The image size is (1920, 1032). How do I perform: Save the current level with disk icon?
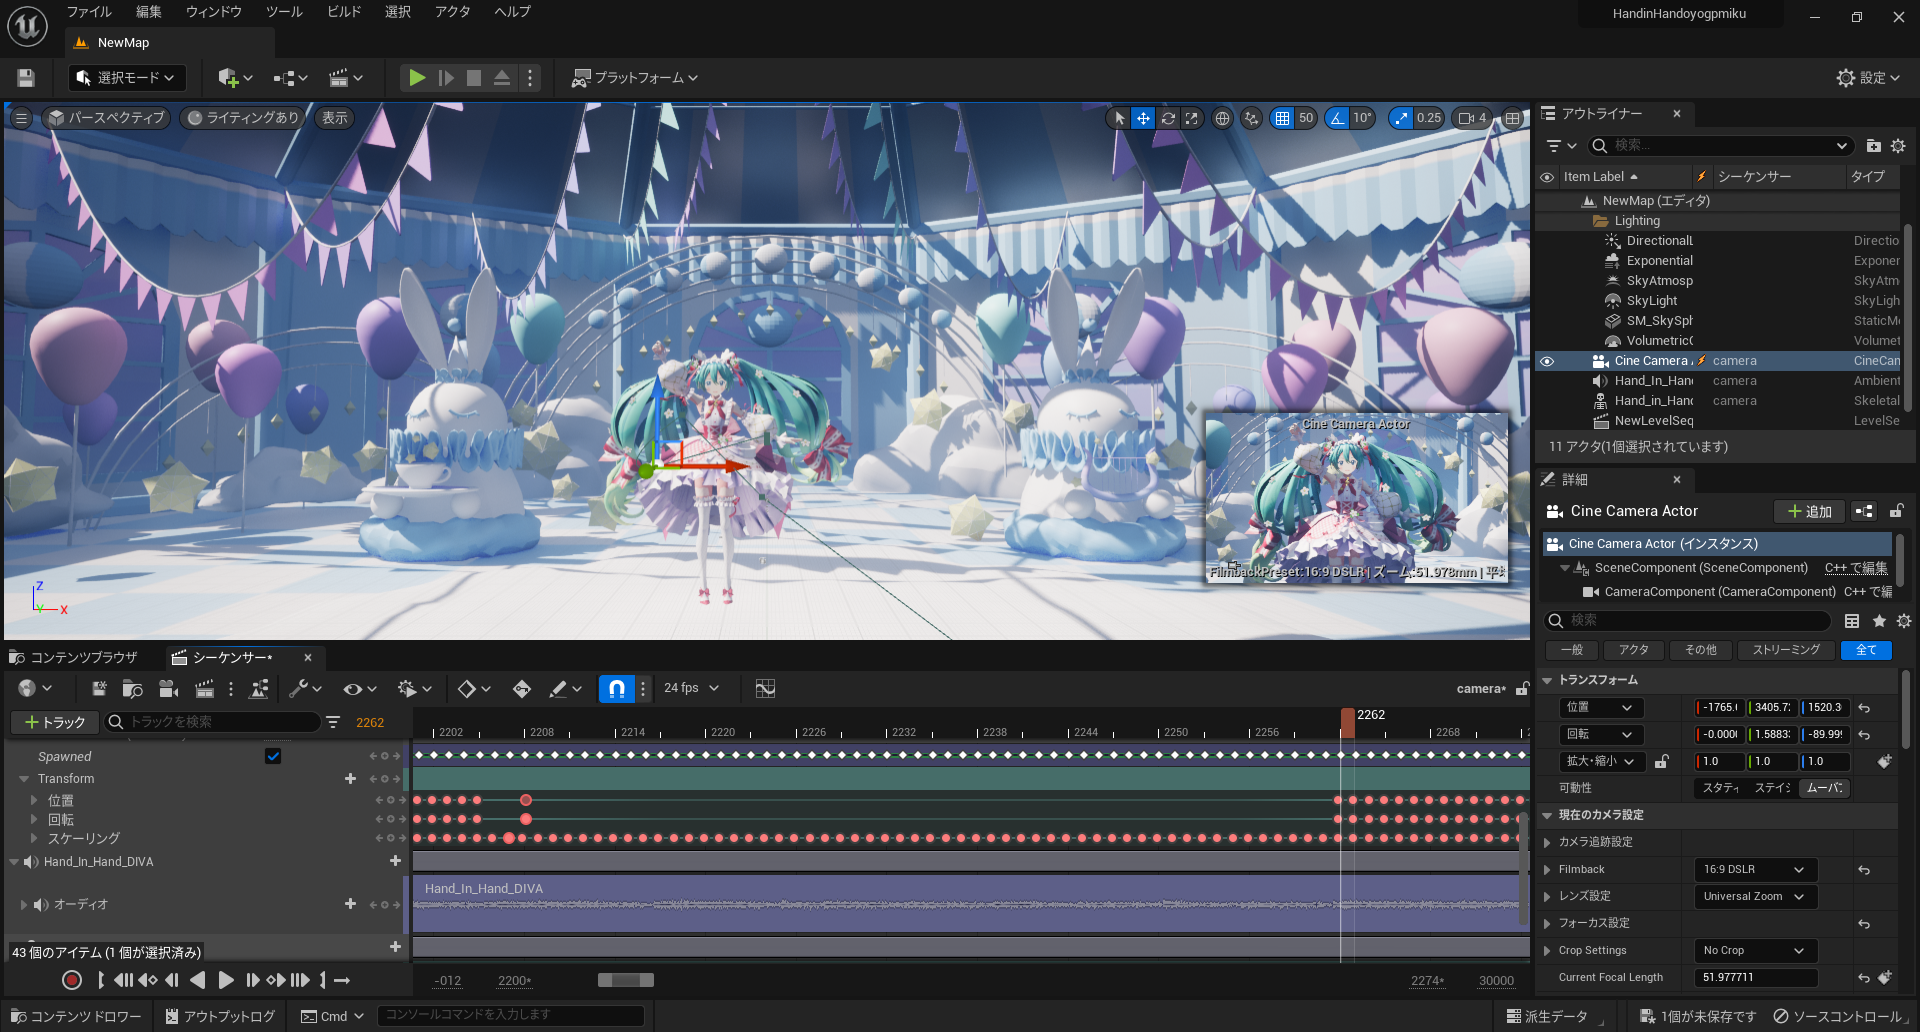(x=26, y=77)
